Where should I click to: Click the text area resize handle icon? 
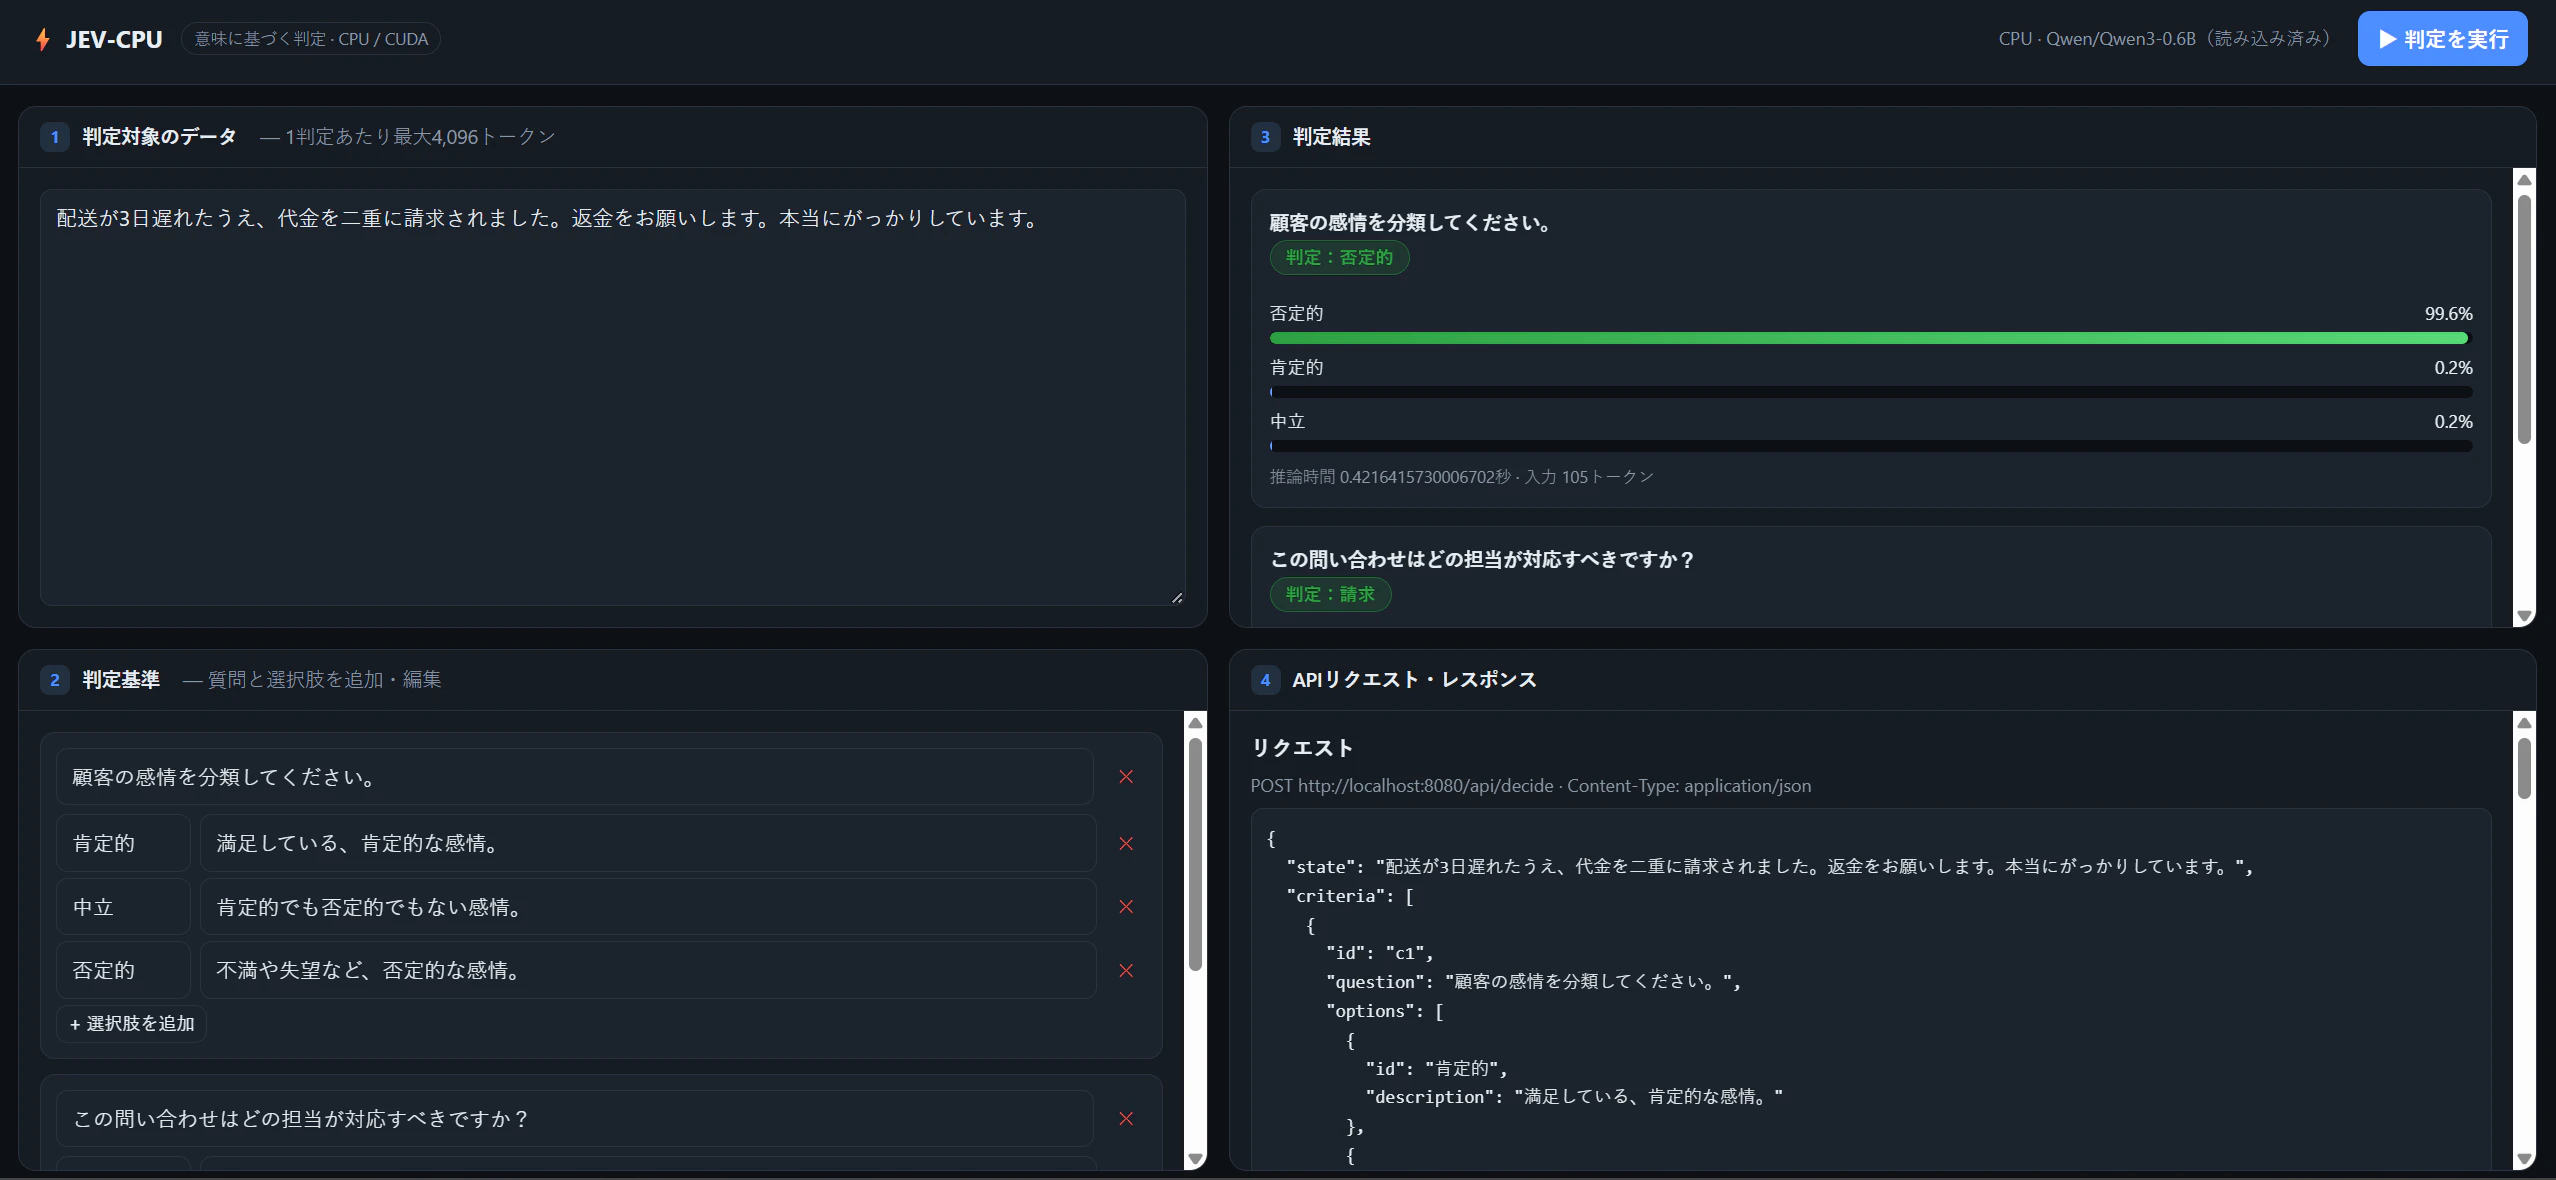1177,597
